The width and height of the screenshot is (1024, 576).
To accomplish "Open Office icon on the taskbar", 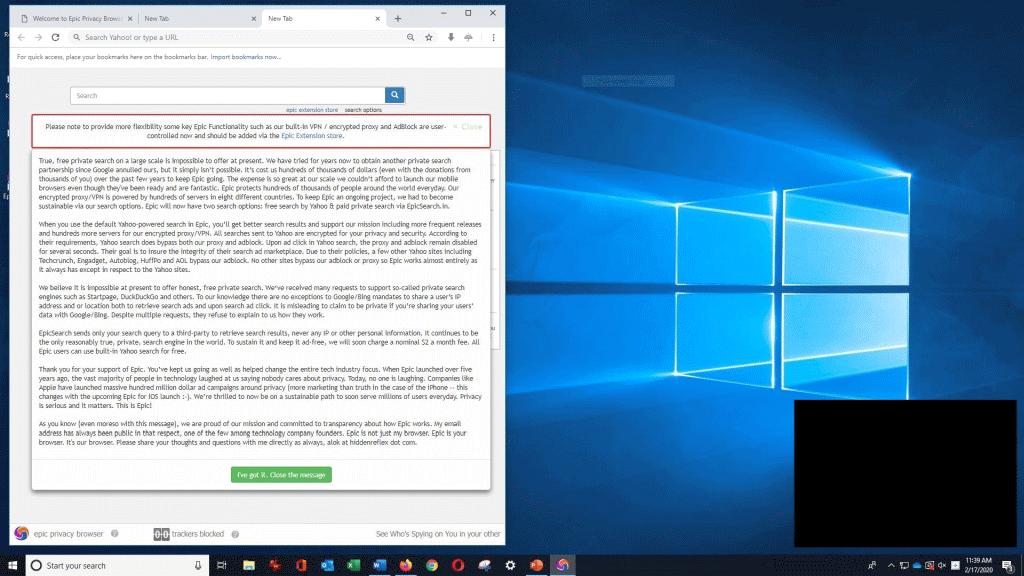I will click(x=301, y=566).
